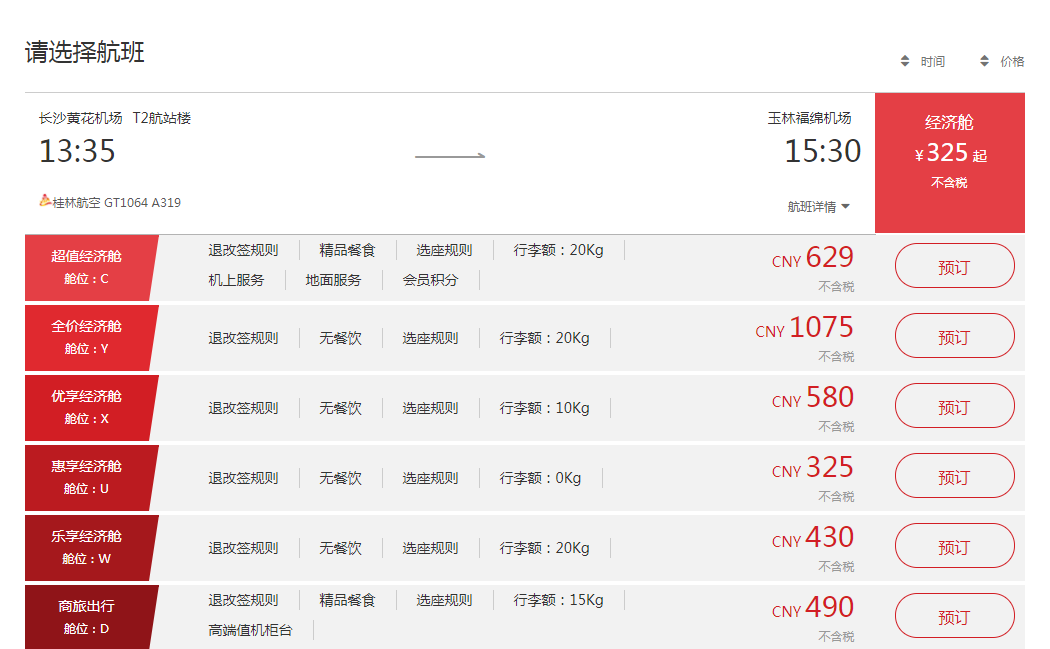The width and height of the screenshot is (1050, 649).
Task: Open 退改签规则 for 超值经济舱
Action: pyautogui.click(x=243, y=250)
